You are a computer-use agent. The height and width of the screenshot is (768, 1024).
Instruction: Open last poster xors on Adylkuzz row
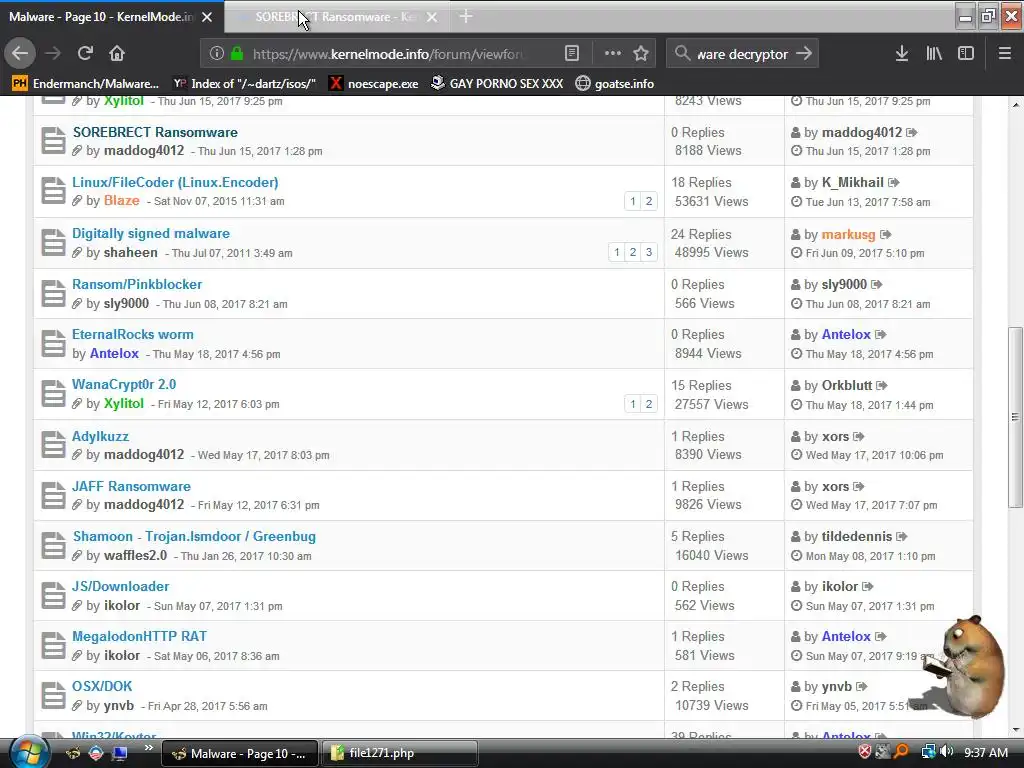coord(835,436)
